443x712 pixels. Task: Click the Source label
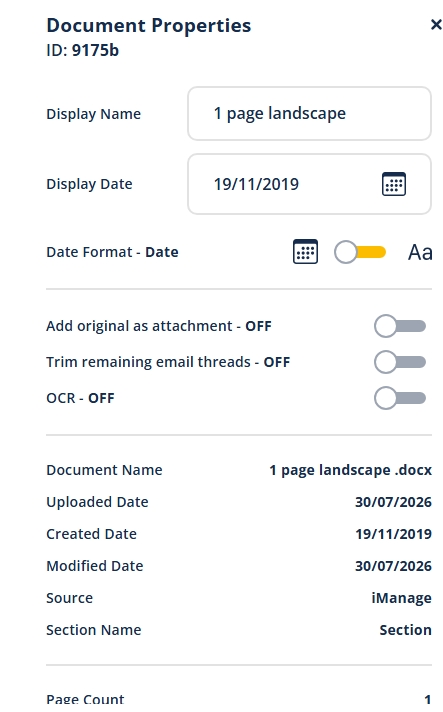pyautogui.click(x=69, y=598)
